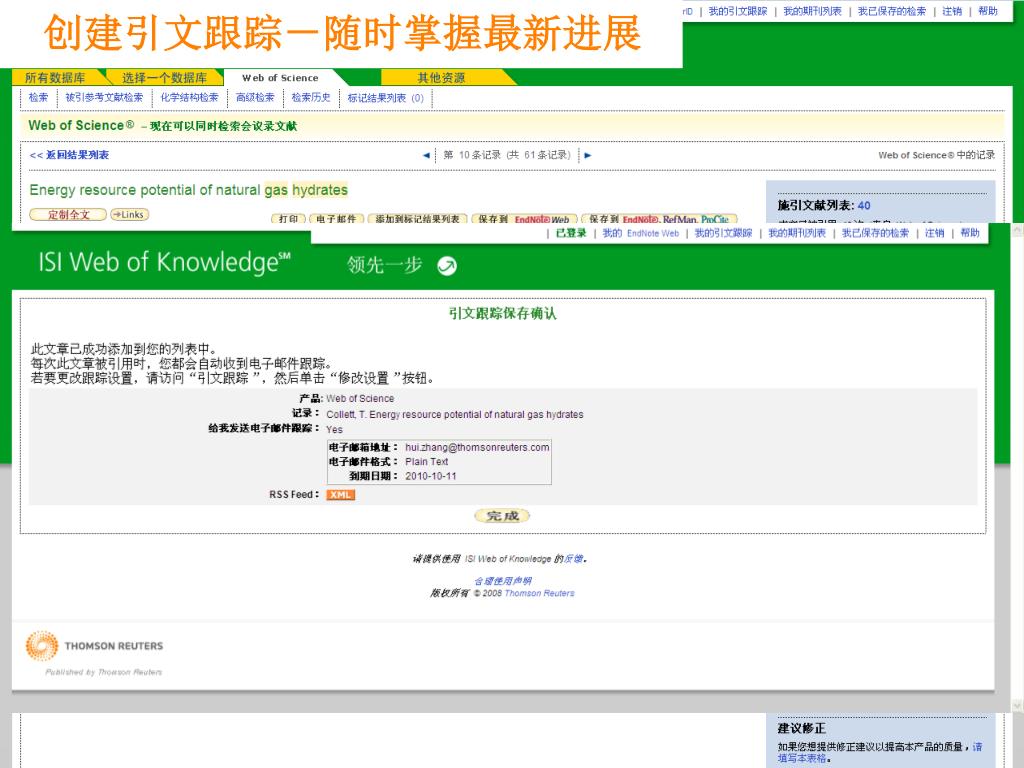
Task: Open 我的期刊列表 in confirmation window
Action: (797, 233)
